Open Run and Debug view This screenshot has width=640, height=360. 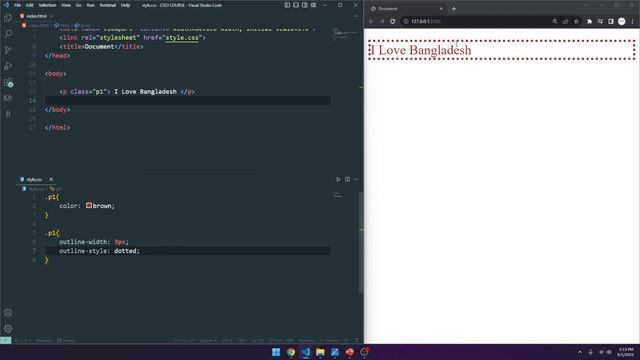coord(8,66)
